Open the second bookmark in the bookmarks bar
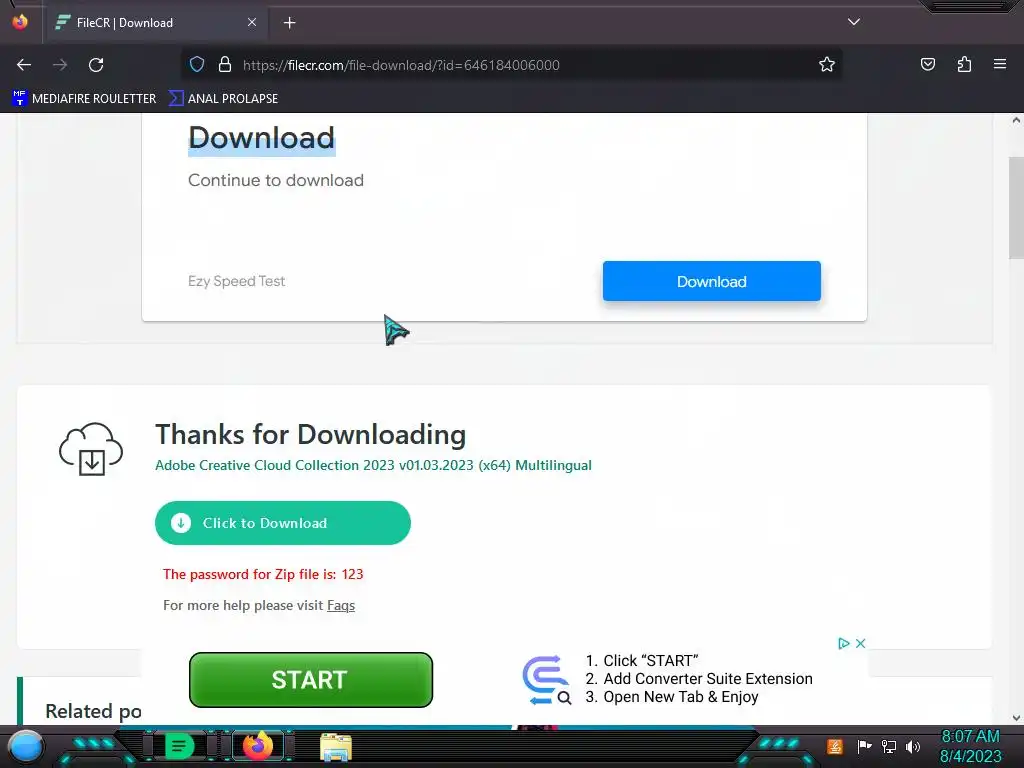Image resolution: width=1024 pixels, height=768 pixels. pos(223,99)
